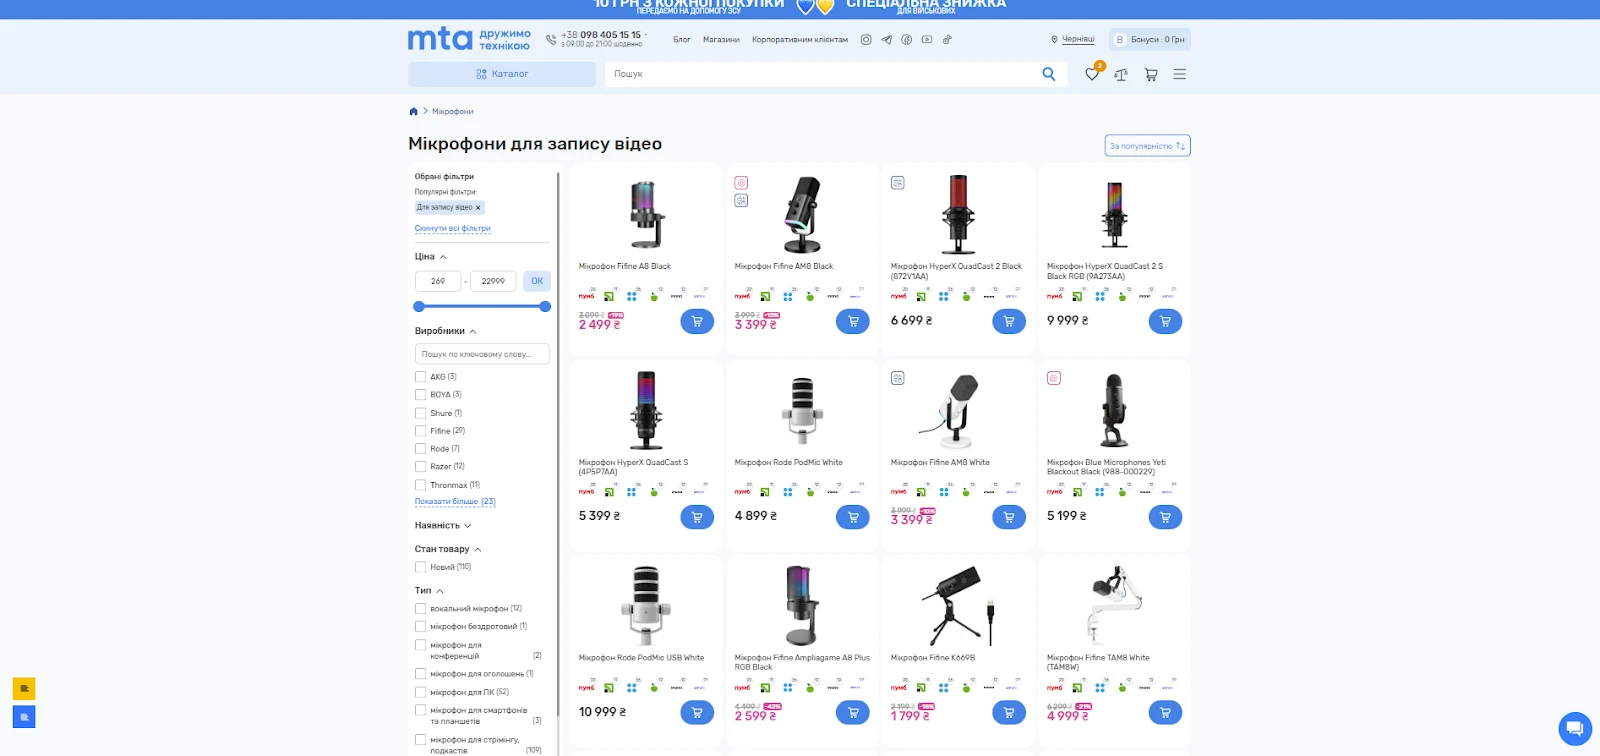Viewport: 1600px width, 756px height.
Task: Open the Чернівці city selector
Action: coord(1073,40)
